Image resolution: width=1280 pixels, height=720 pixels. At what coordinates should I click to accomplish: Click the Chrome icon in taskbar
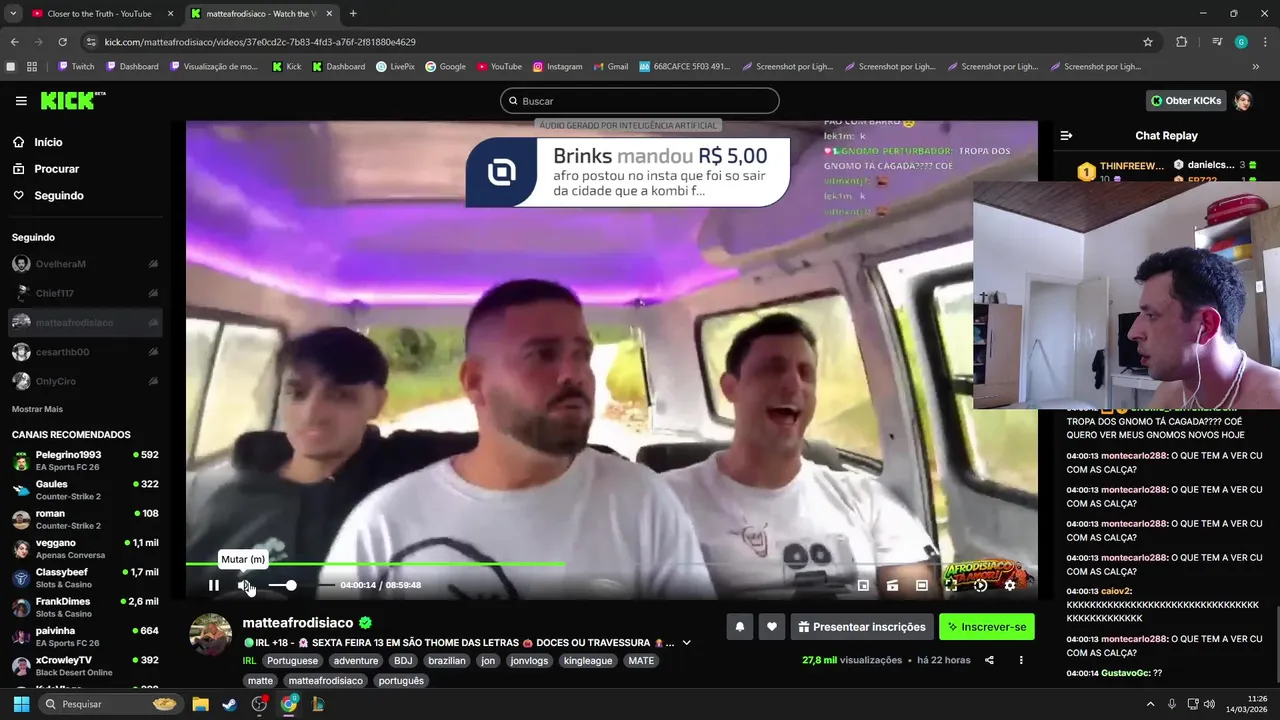click(x=289, y=704)
